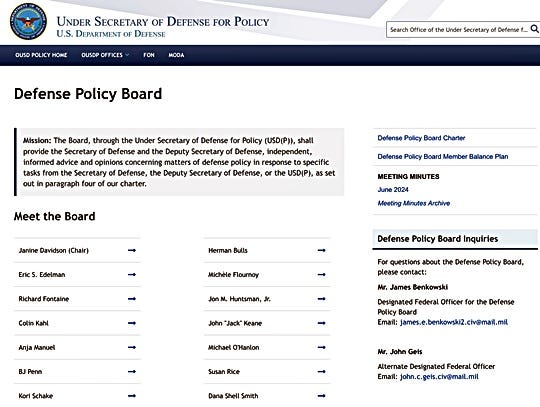
Task: Open Susan Rice profile
Action: point(224,372)
